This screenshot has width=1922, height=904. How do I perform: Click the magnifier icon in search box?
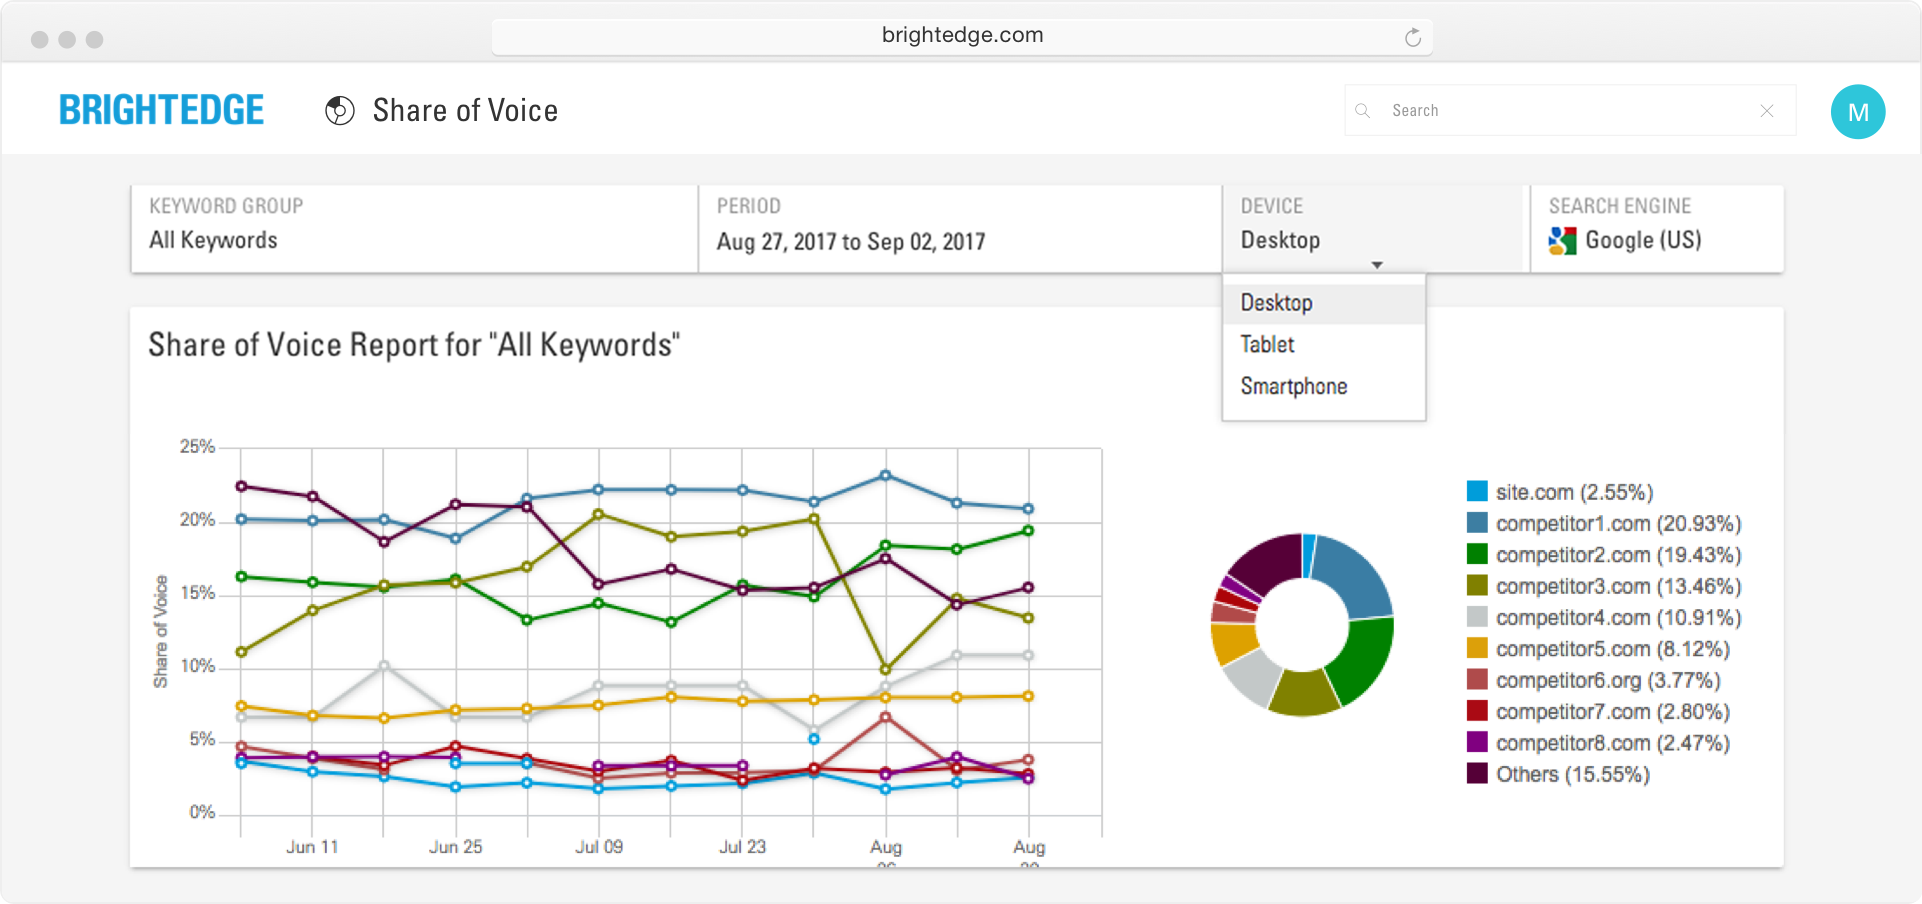(1362, 111)
